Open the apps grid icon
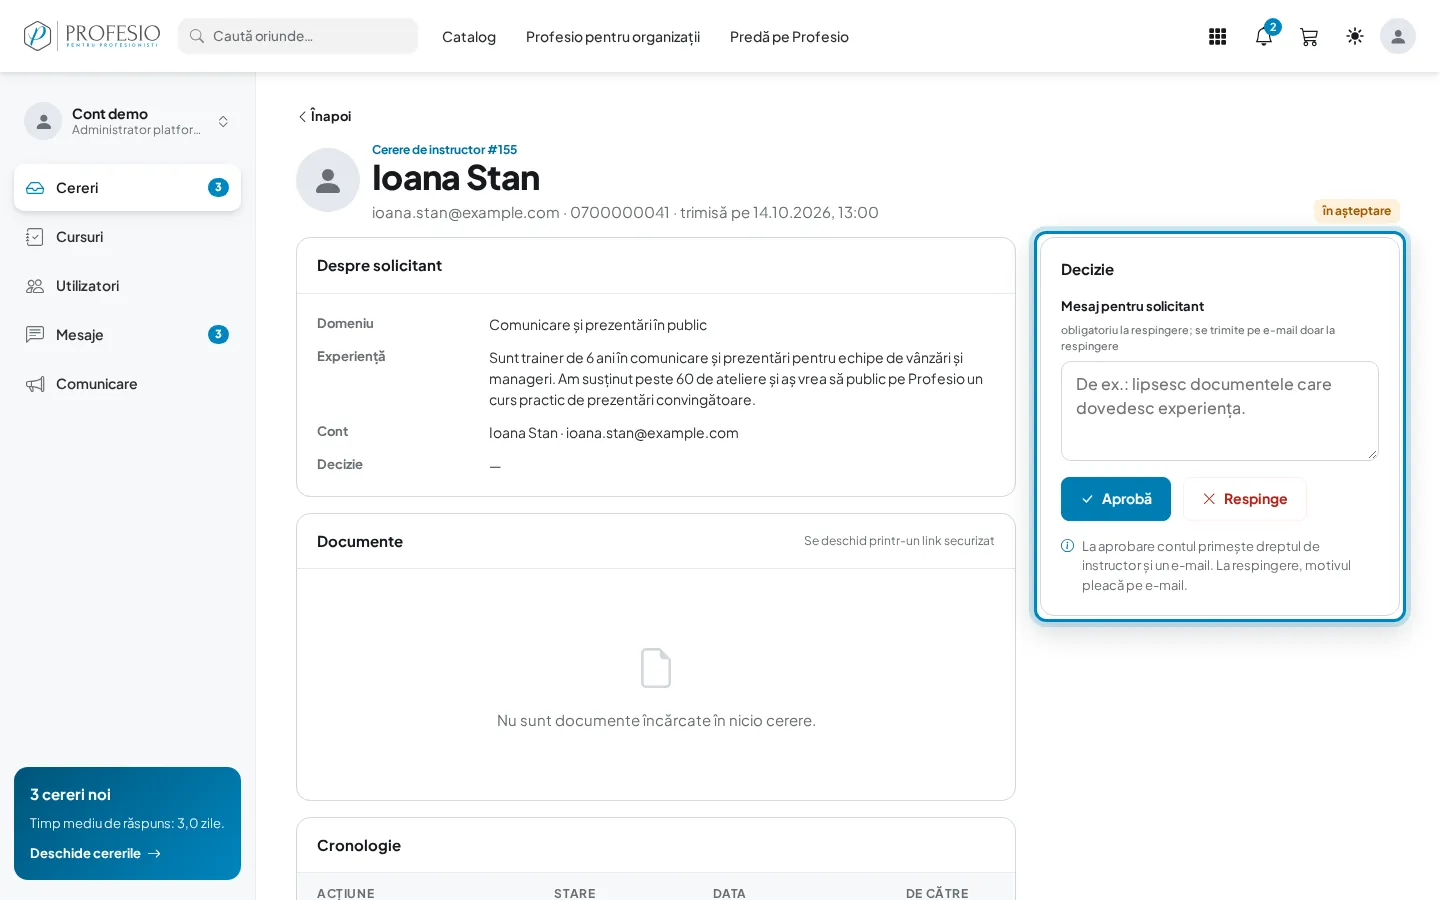This screenshot has height=900, width=1440. [x=1217, y=37]
